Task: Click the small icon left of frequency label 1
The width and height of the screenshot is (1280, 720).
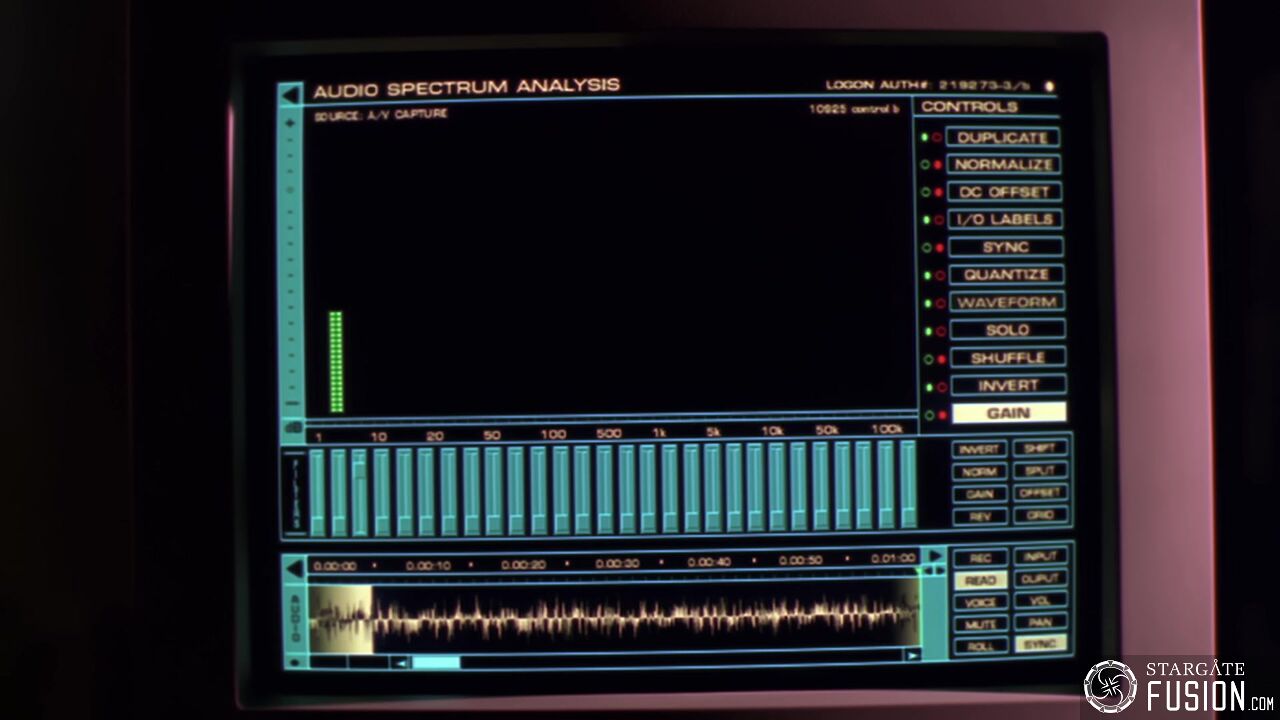Action: pyautogui.click(x=293, y=428)
